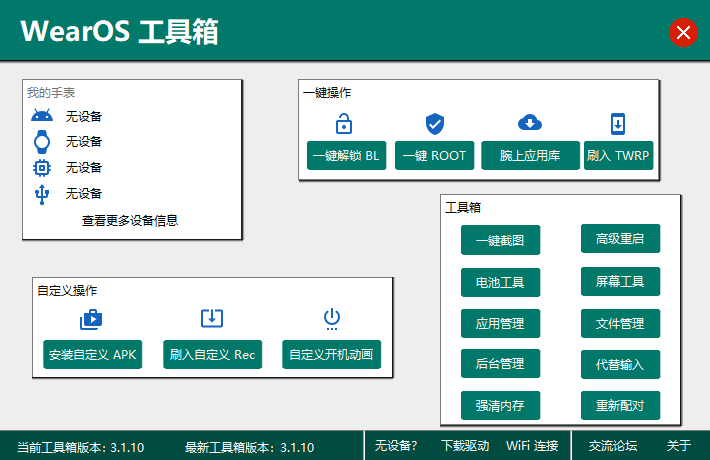Close the WearOS 工具箱 window
Image resolution: width=710 pixels, height=460 pixels.
click(684, 33)
